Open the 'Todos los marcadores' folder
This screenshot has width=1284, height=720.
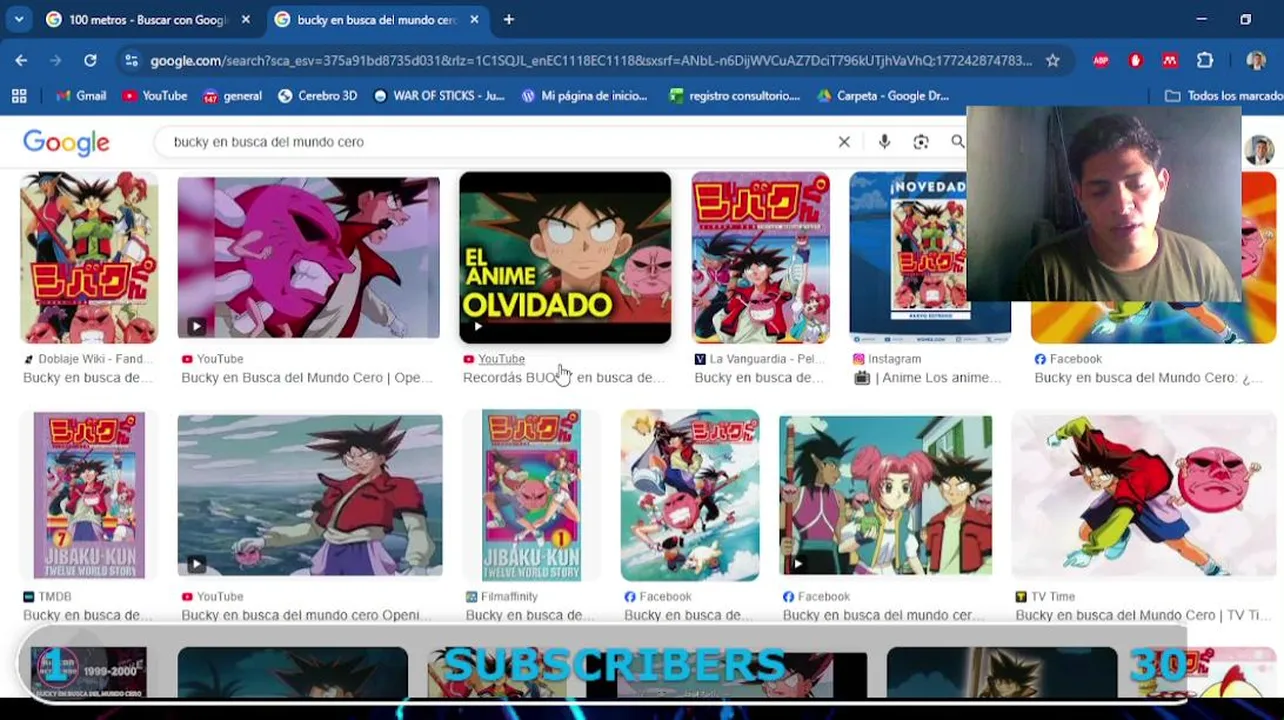click(1224, 96)
